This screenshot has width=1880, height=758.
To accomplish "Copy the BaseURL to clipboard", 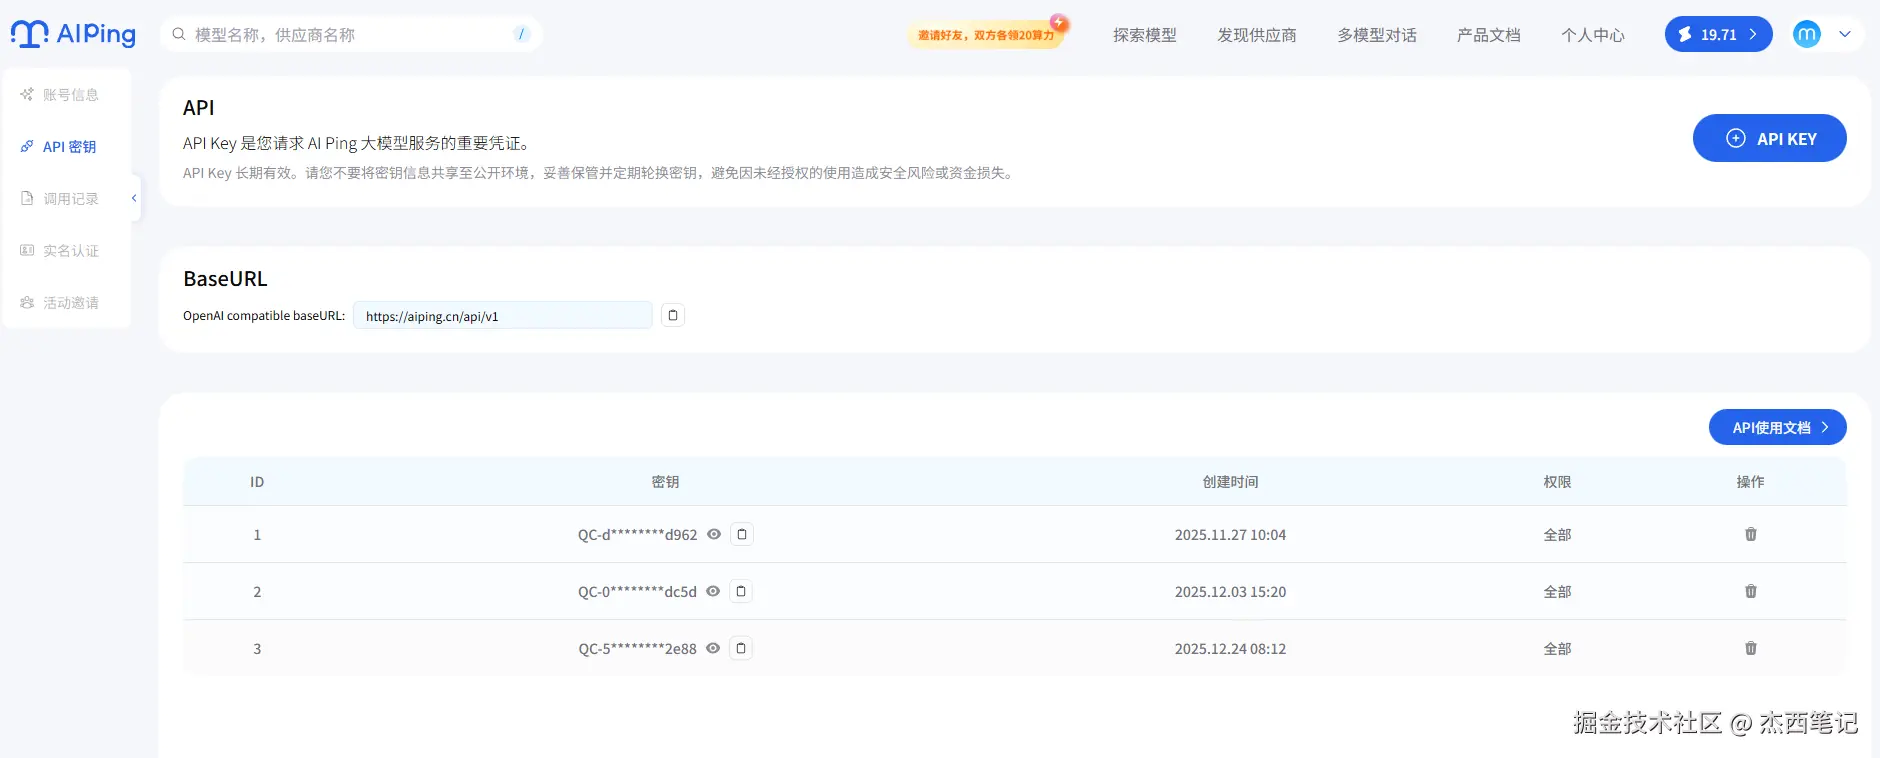I will click(x=673, y=315).
